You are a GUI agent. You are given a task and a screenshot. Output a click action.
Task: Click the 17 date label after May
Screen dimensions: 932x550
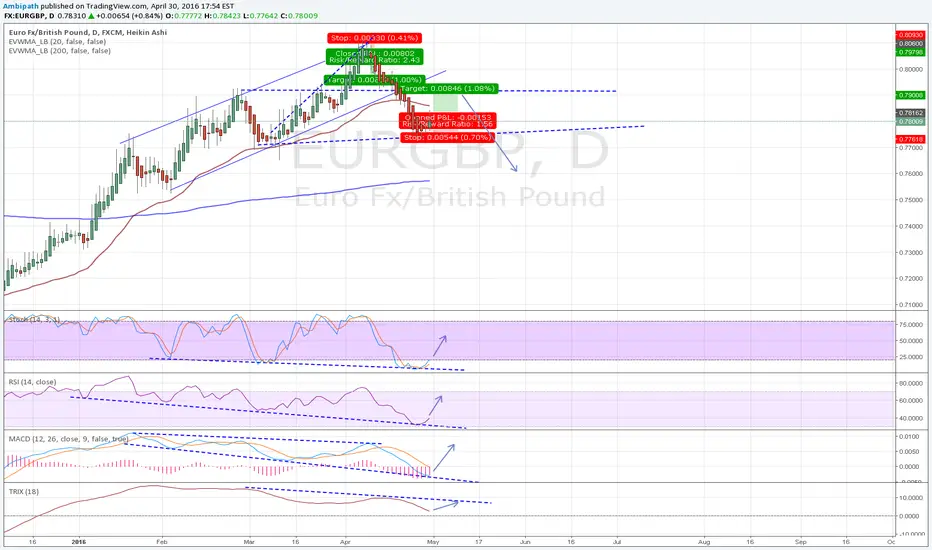[478, 542]
